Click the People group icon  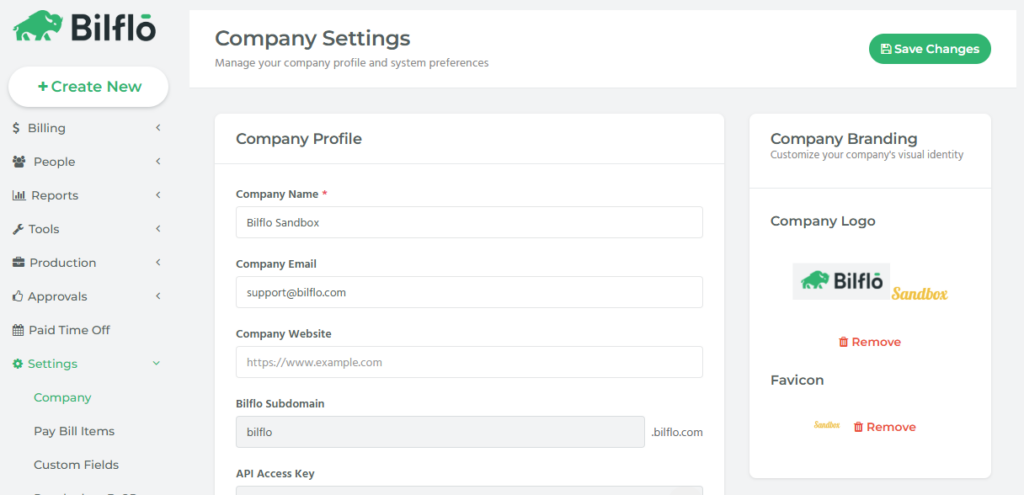(19, 162)
